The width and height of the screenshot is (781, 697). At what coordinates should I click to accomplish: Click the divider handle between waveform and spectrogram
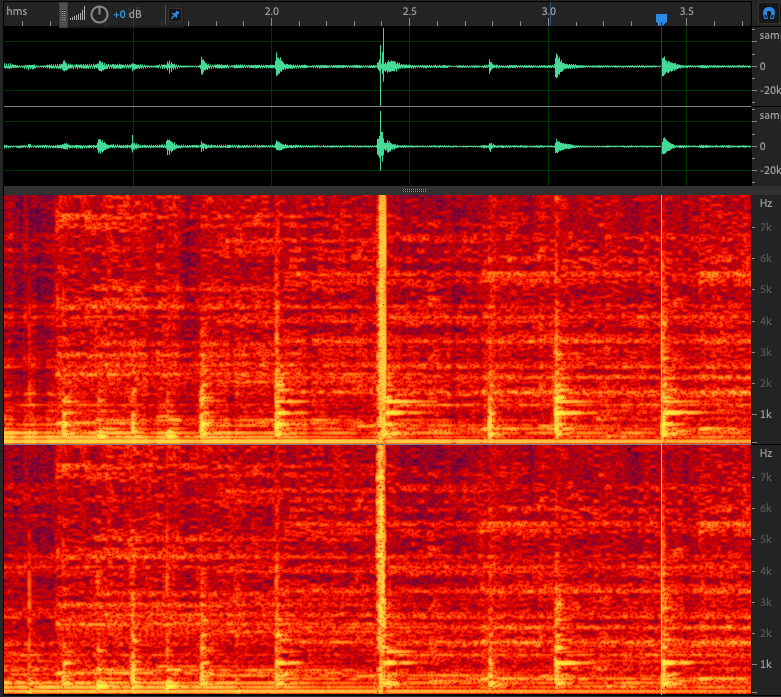[x=414, y=189]
